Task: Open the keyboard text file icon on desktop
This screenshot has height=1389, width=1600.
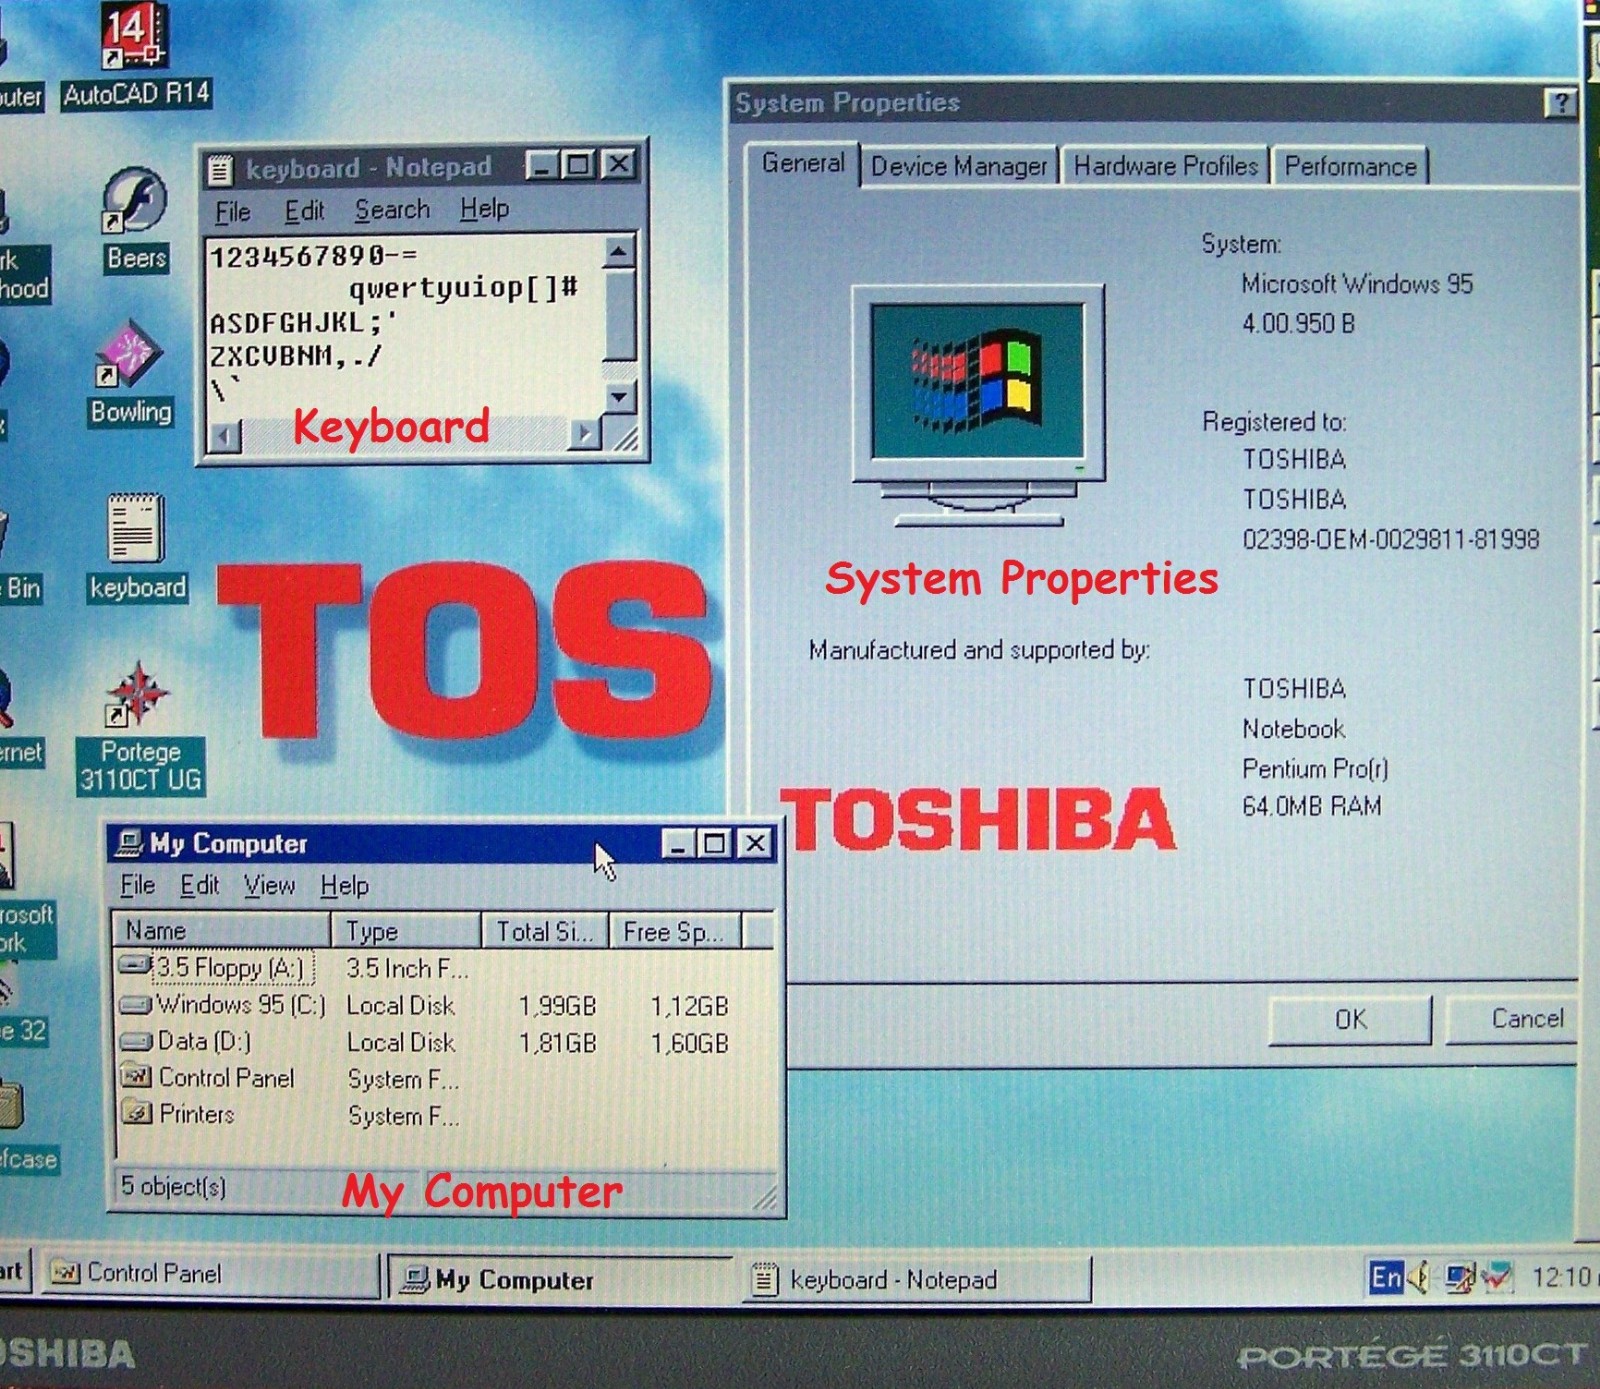Action: click(x=136, y=546)
